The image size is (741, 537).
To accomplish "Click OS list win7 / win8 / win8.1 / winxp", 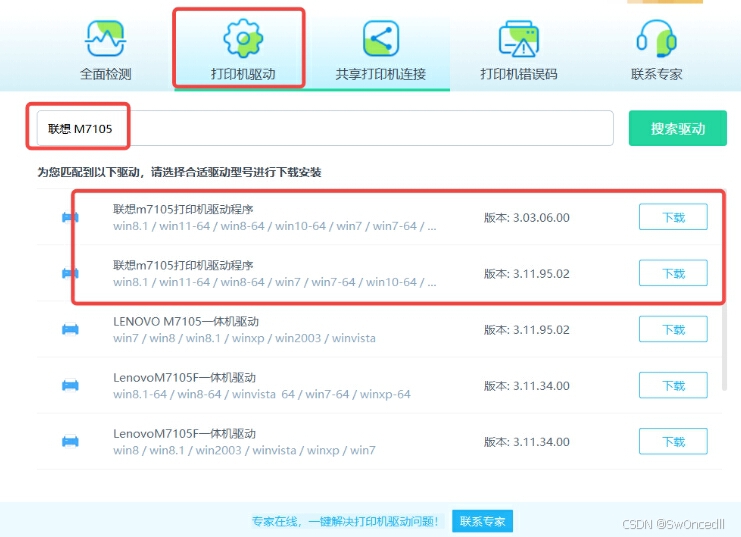I will click(244, 338).
